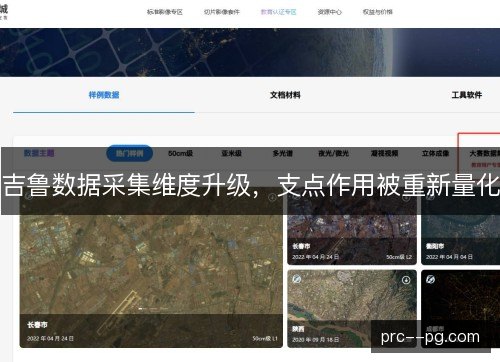
Task: Click the 2020年09月18日 date text
Action: click(x=316, y=340)
